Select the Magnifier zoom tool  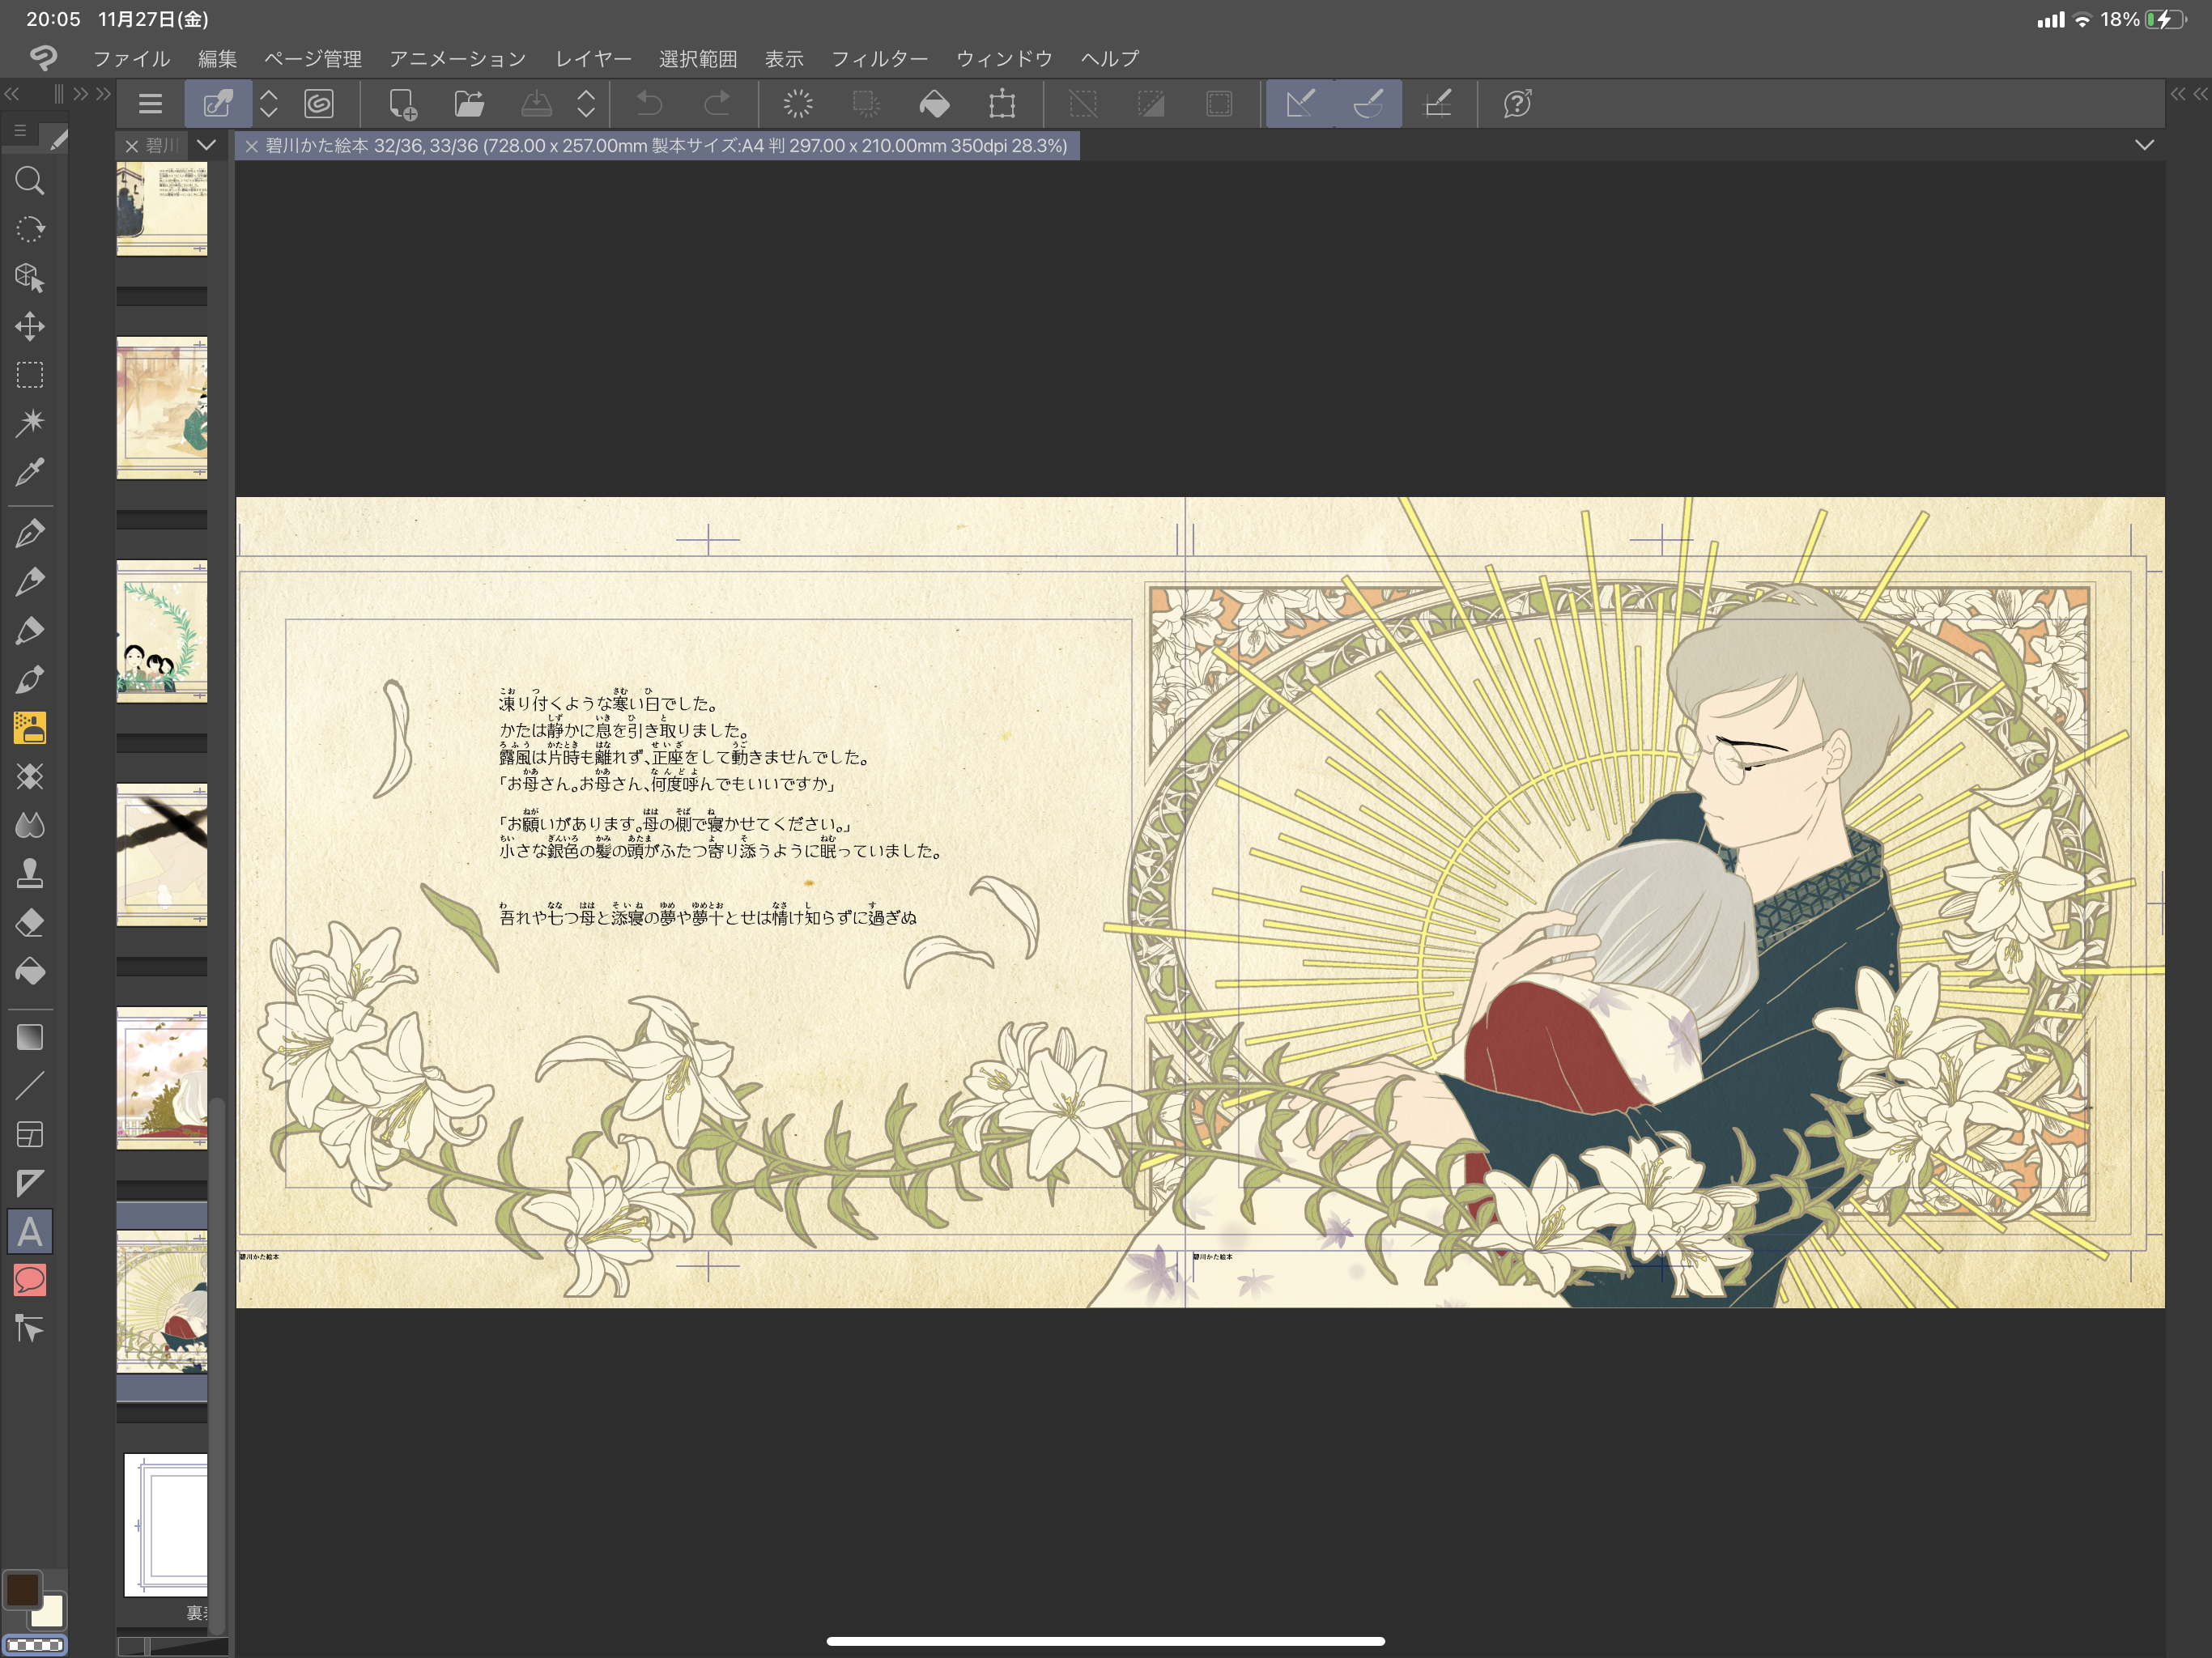coord(30,181)
